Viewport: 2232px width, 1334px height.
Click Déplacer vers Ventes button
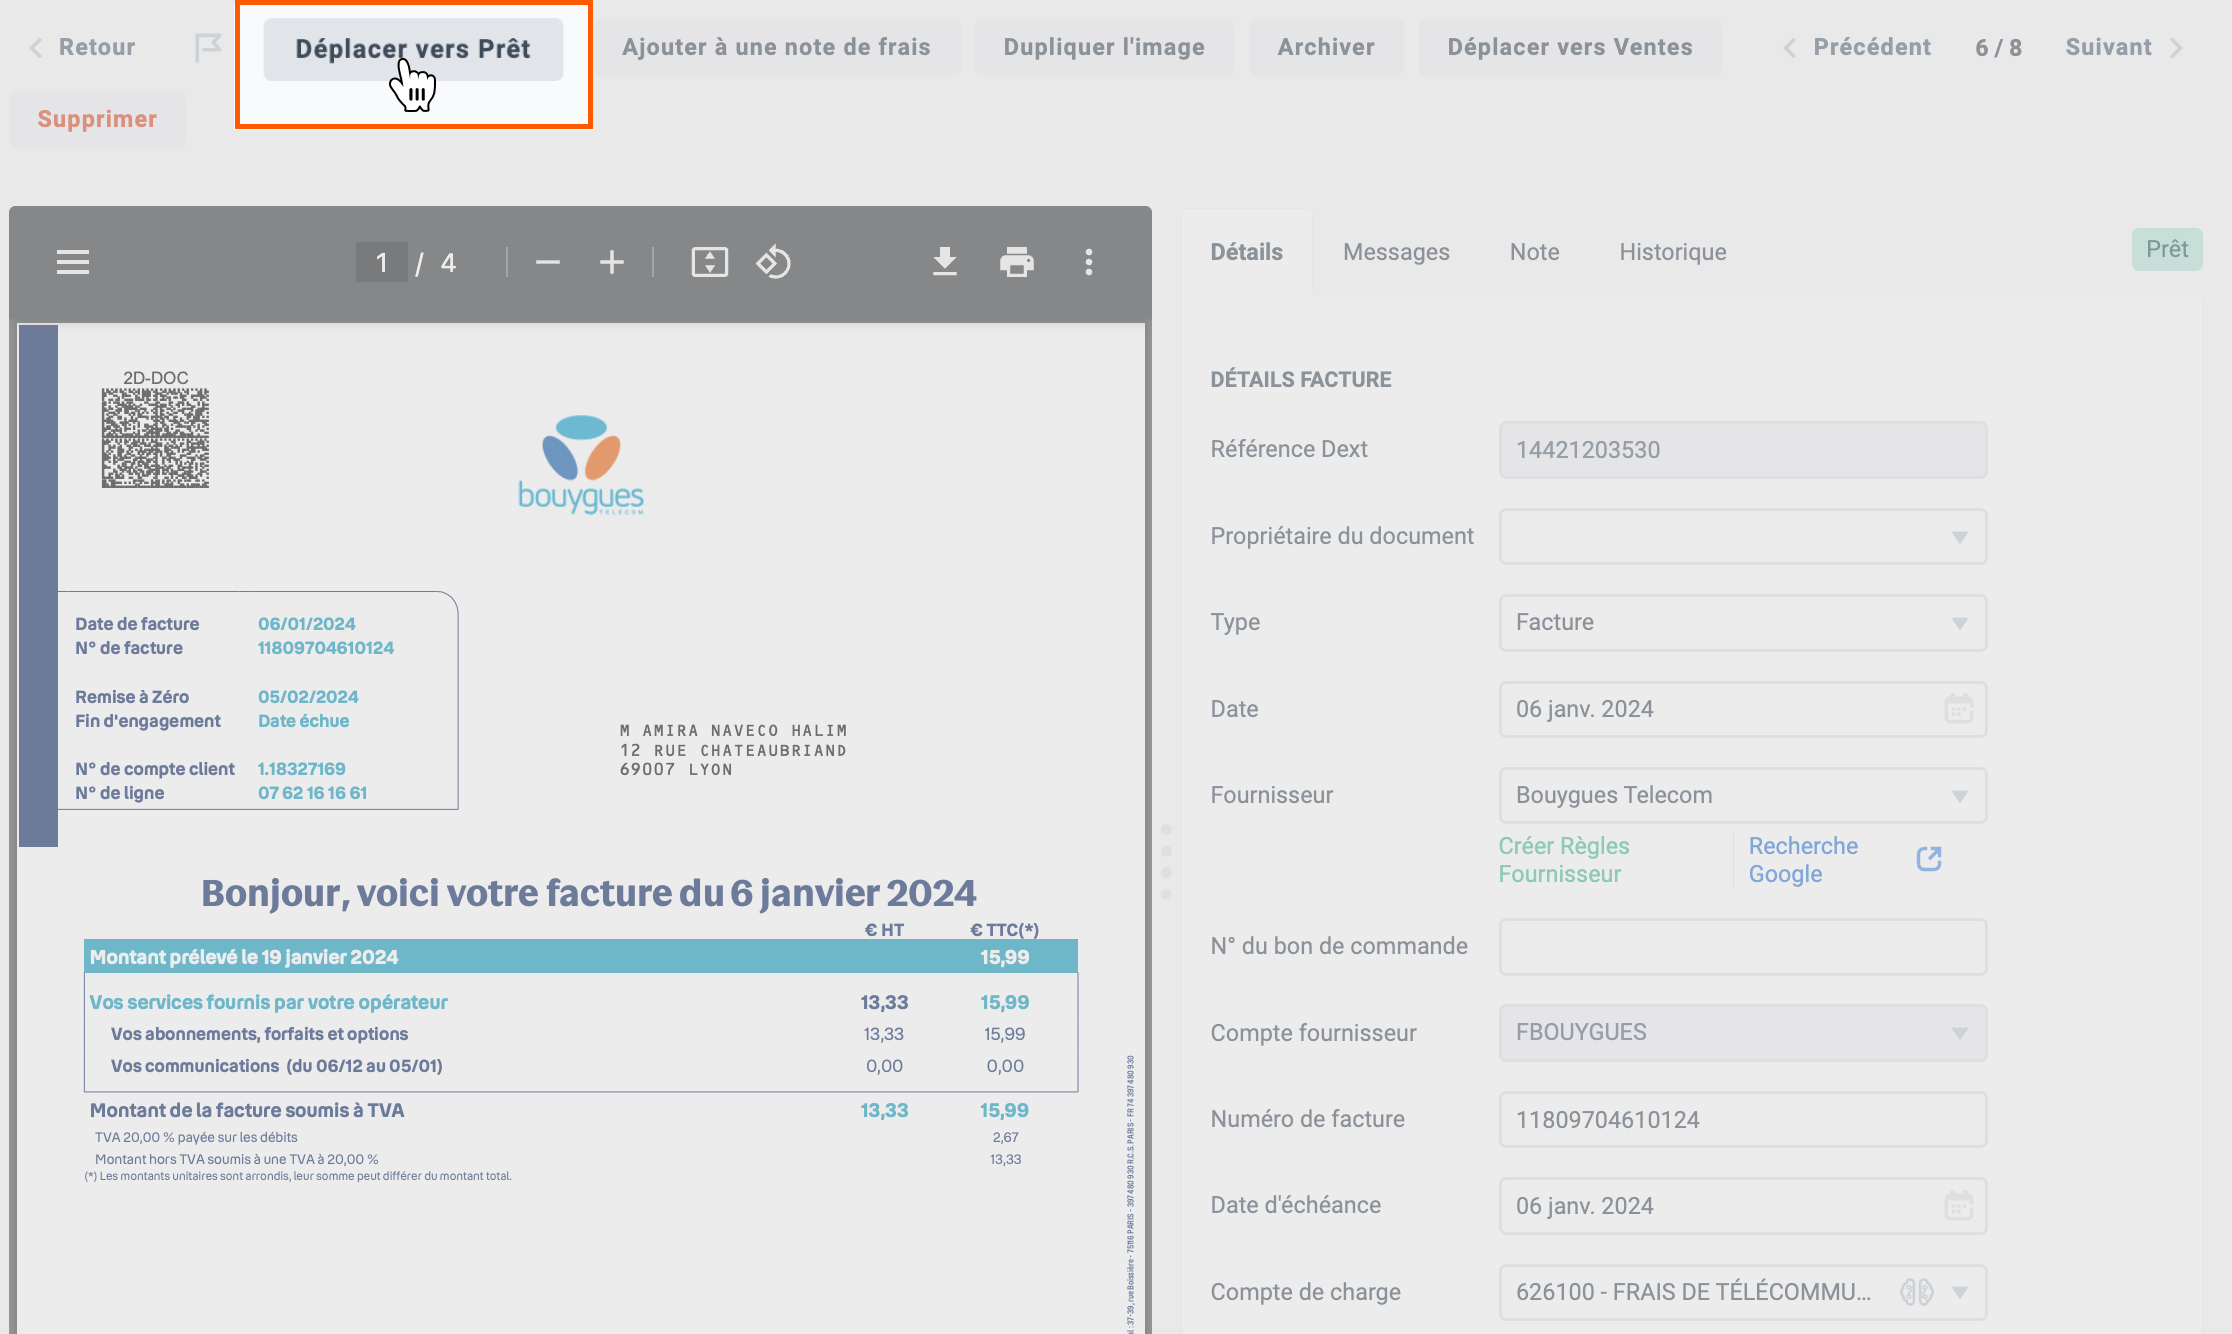pyautogui.click(x=1570, y=47)
